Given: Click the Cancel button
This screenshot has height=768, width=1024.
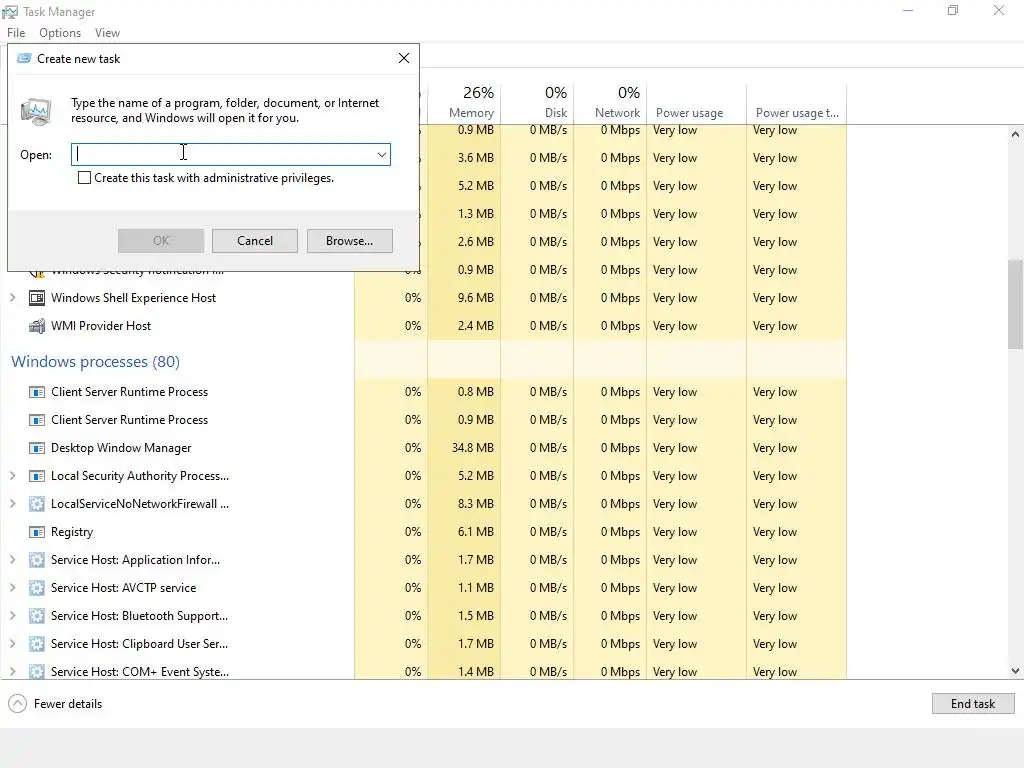Looking at the screenshot, I should (x=255, y=241).
